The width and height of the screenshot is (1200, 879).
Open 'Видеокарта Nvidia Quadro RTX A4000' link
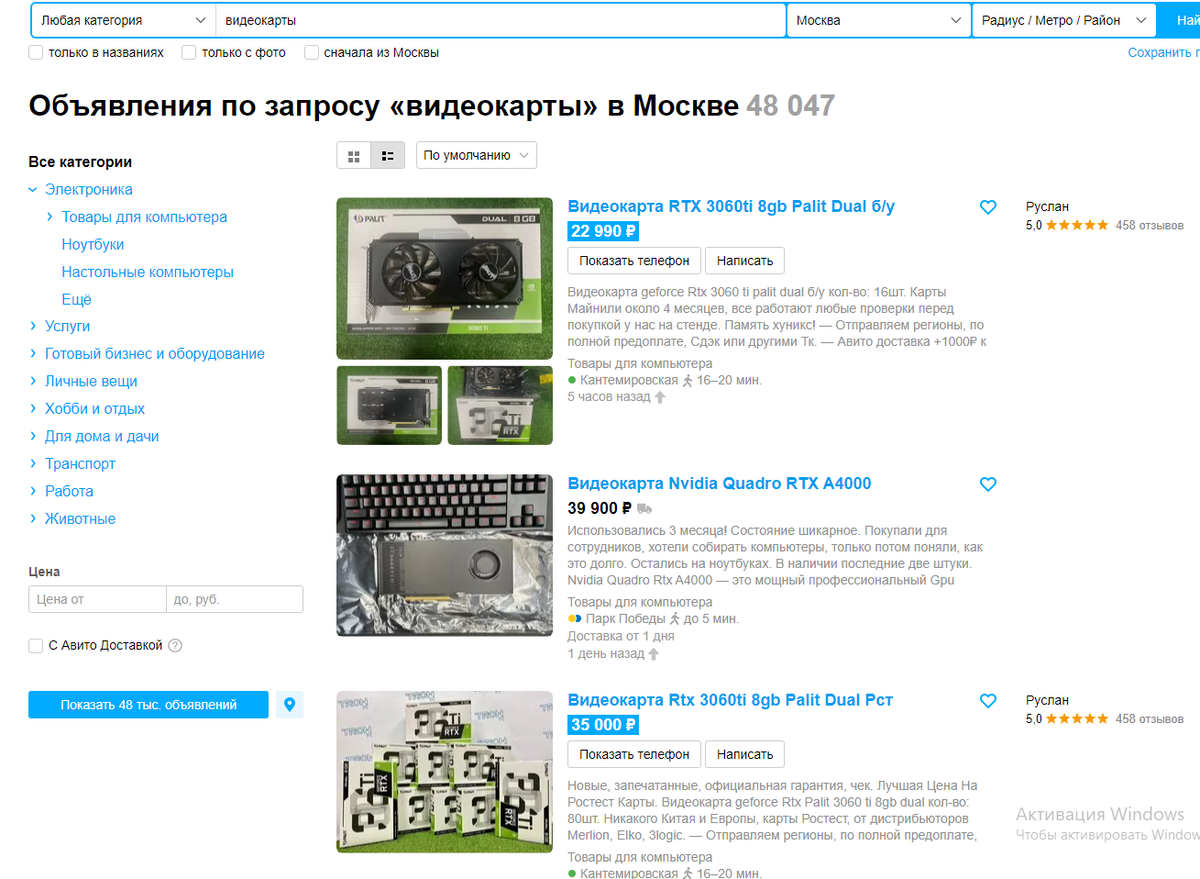719,484
